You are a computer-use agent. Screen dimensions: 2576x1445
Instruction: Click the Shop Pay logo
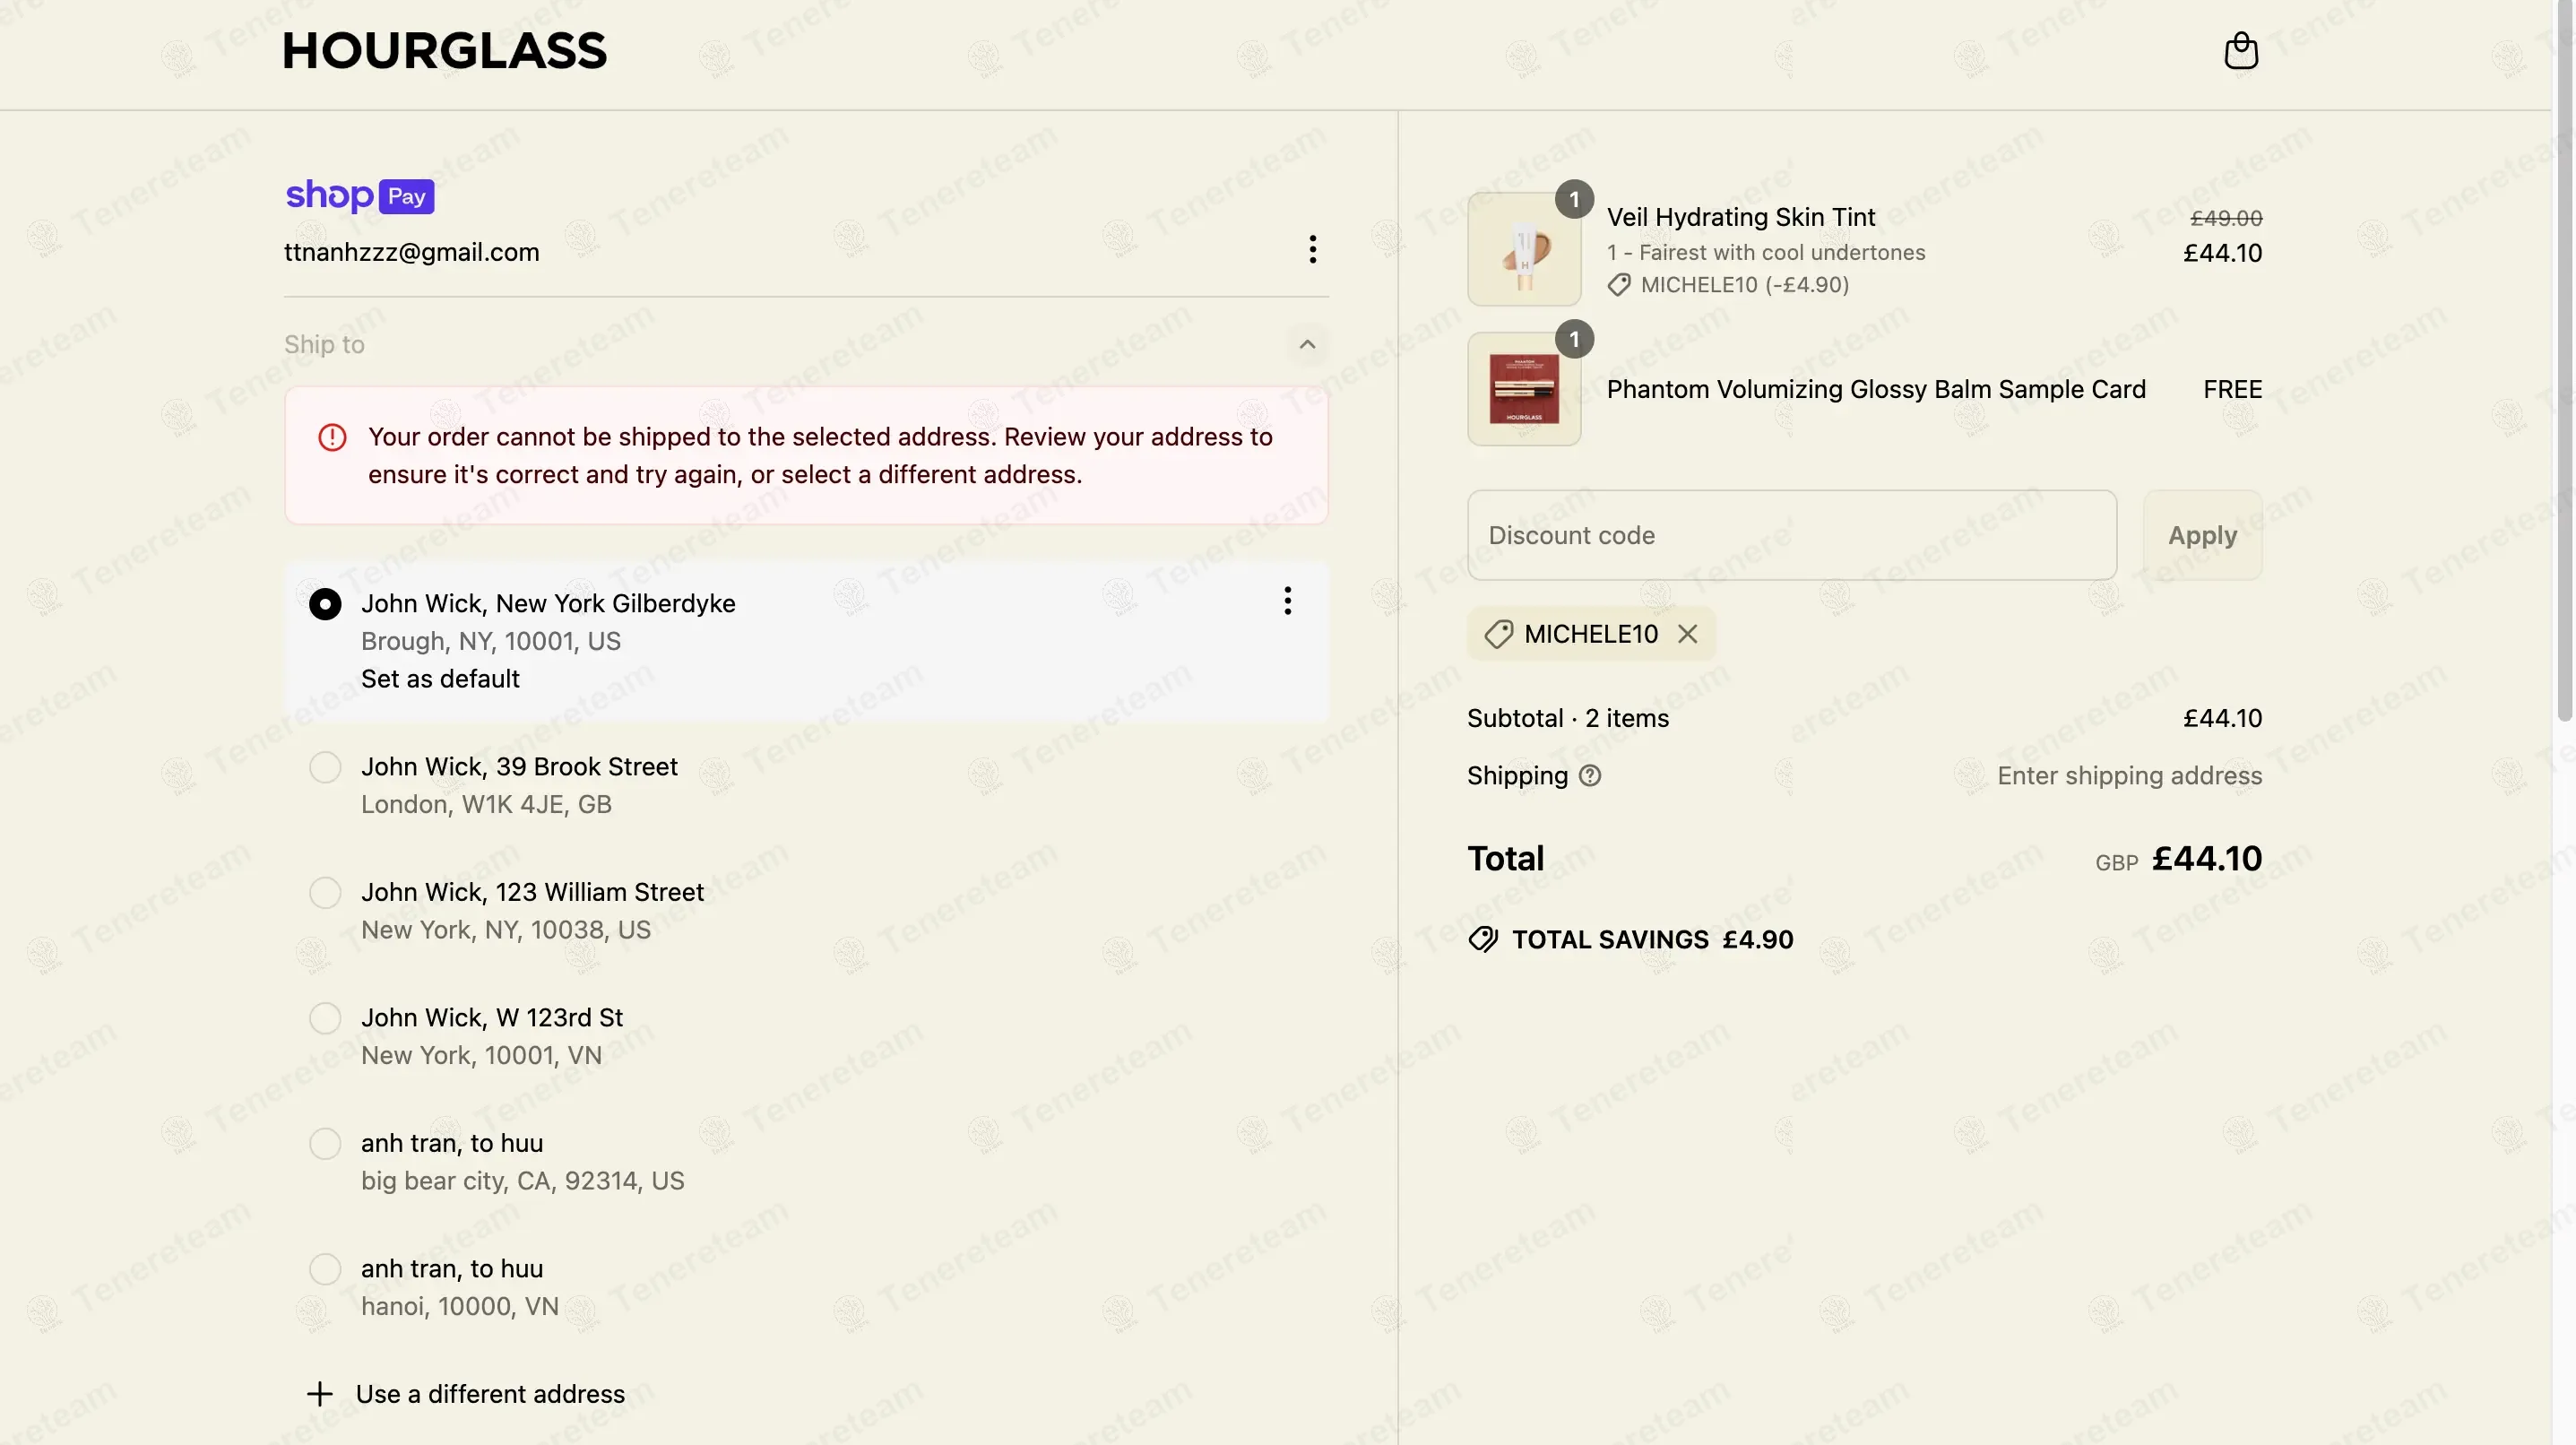(359, 195)
